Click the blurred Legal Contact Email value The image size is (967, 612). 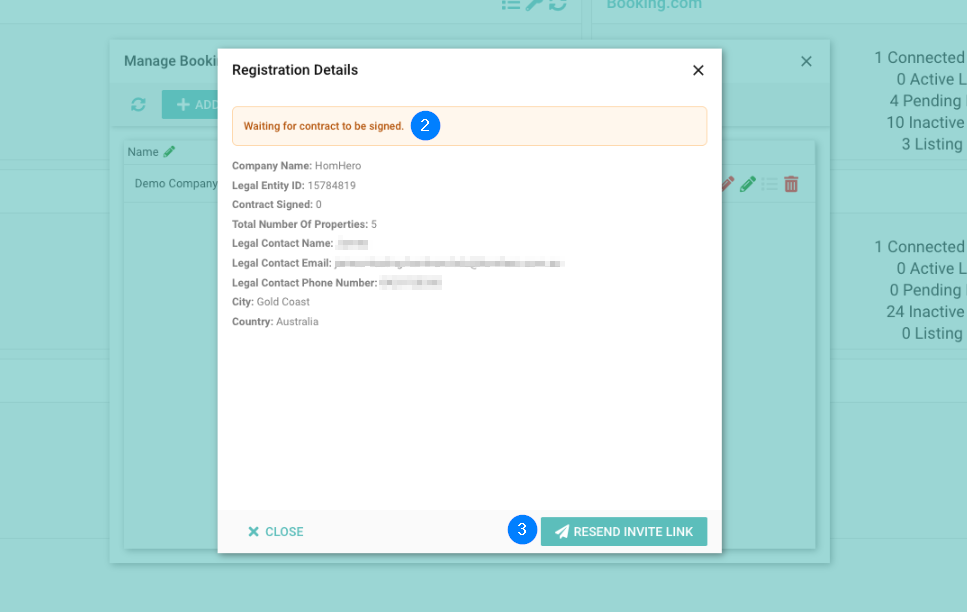[x=449, y=263]
